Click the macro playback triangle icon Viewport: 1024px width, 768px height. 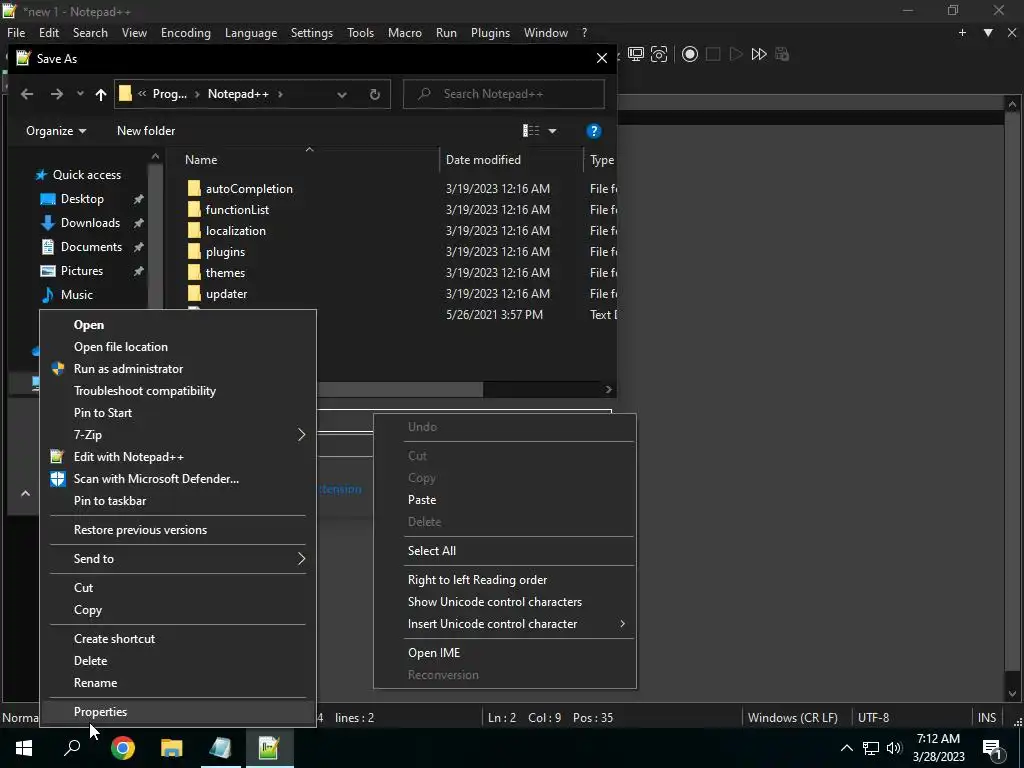735,54
